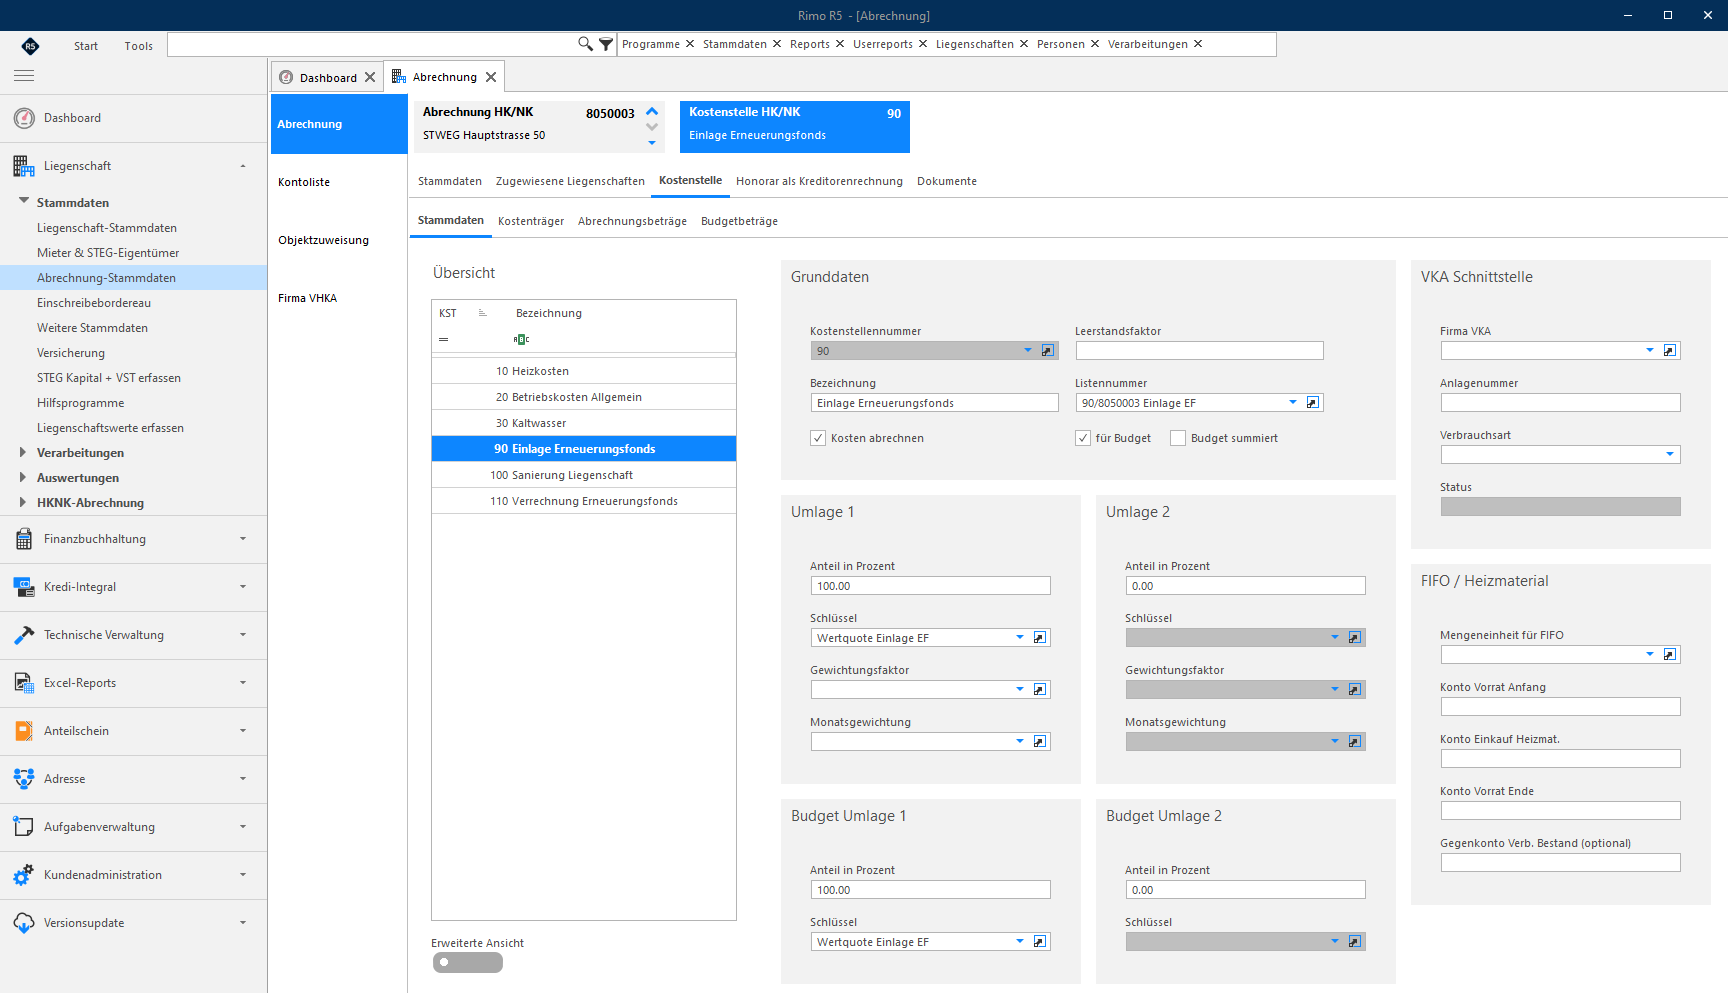Click the Versionsupdate cloud icon
The image size is (1728, 993).
click(x=24, y=923)
